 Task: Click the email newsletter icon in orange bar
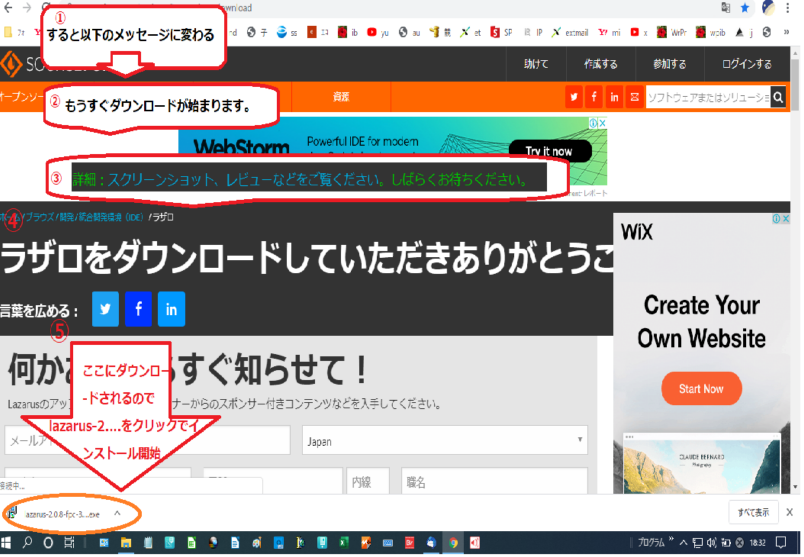(x=634, y=97)
